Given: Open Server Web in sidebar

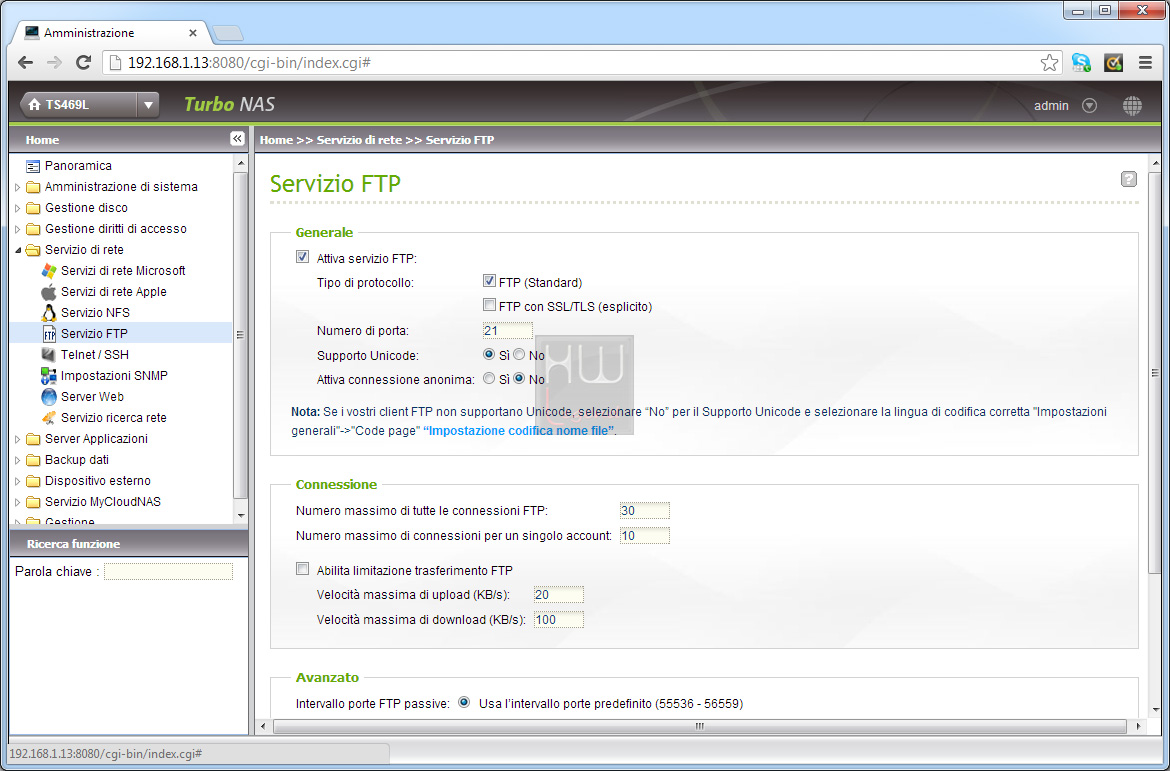Looking at the screenshot, I should tap(93, 396).
